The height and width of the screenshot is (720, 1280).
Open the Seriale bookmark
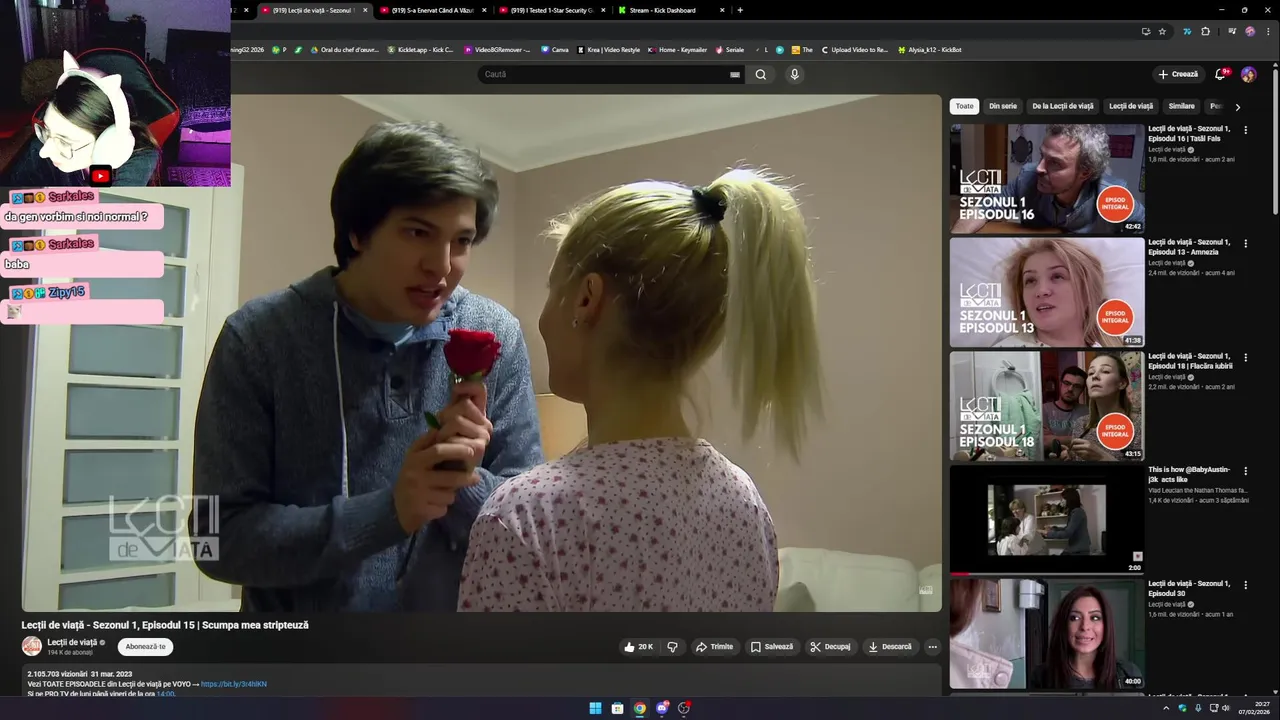730,49
